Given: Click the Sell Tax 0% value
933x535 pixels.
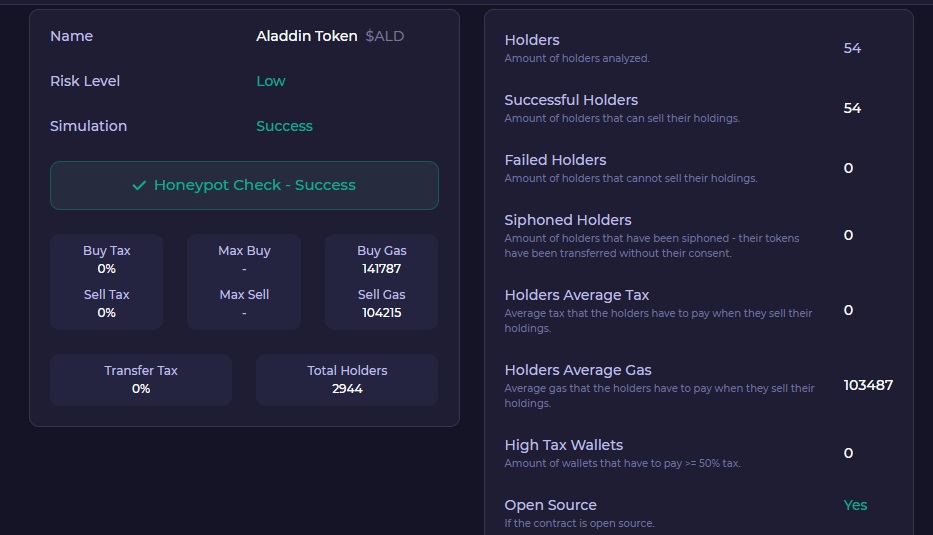Looking at the screenshot, I should point(107,313).
